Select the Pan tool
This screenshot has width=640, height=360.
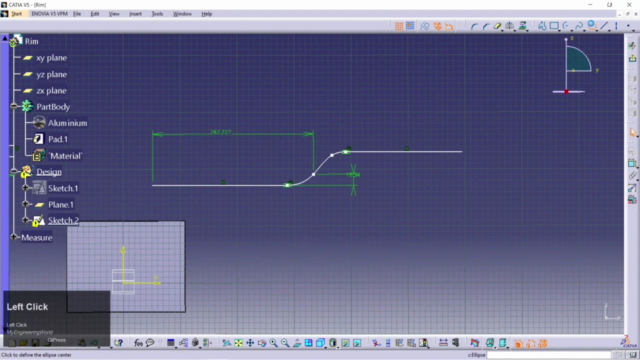point(250,343)
